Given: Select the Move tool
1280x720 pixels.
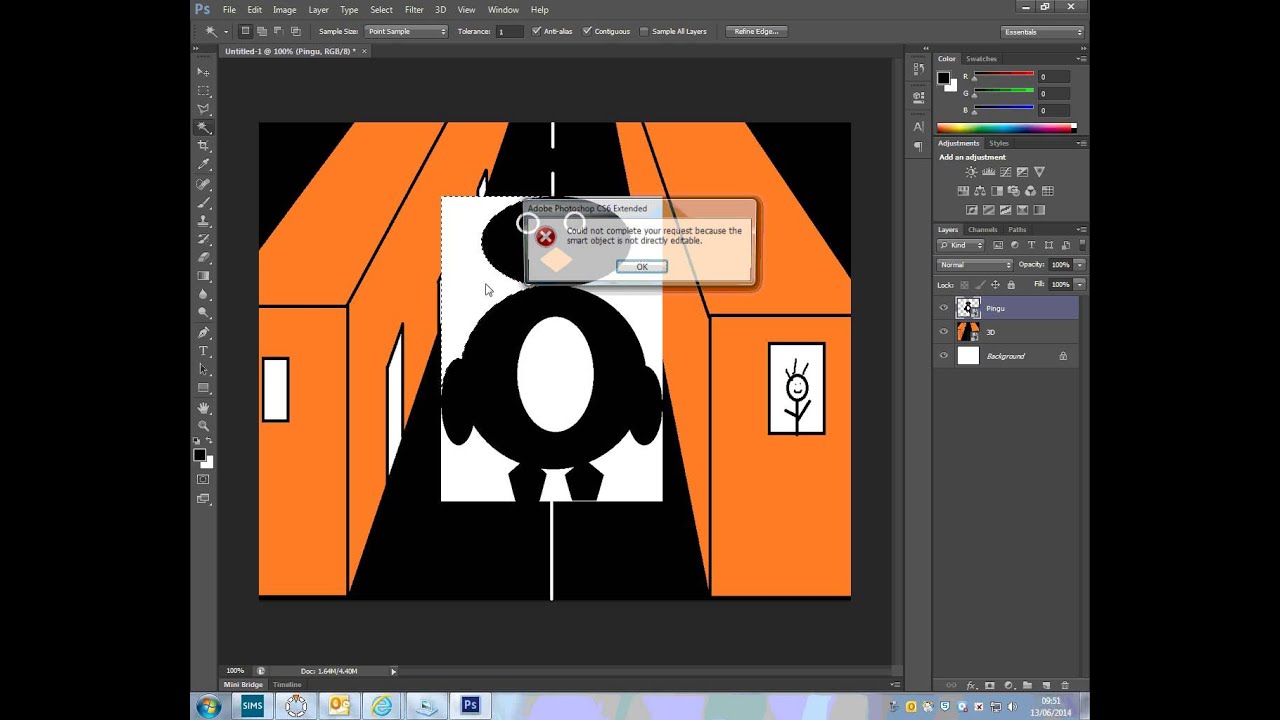Looking at the screenshot, I should click(203, 72).
